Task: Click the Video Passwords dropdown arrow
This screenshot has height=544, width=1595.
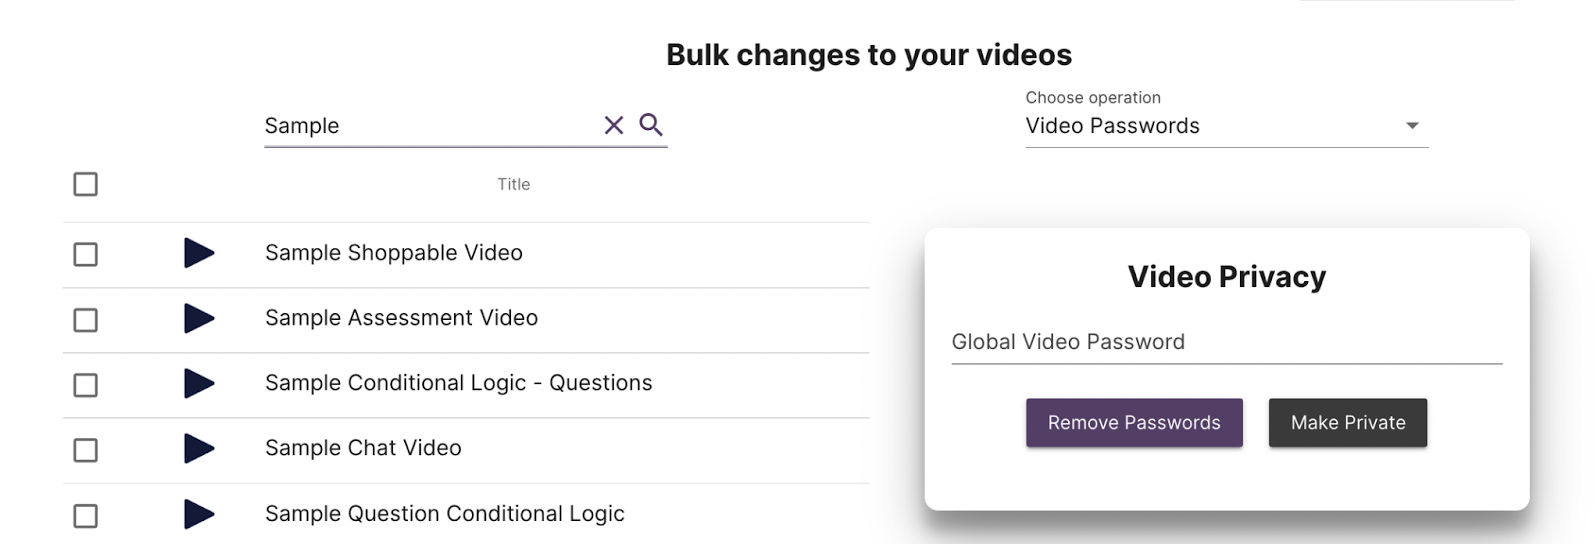Action: pyautogui.click(x=1412, y=126)
